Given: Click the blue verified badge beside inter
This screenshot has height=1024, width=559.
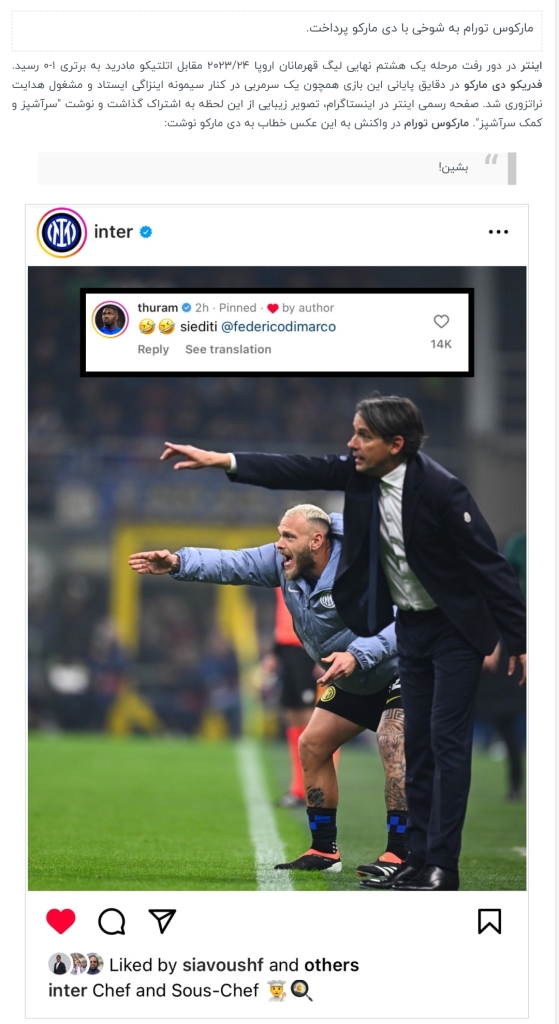Looking at the screenshot, I should click(146, 232).
